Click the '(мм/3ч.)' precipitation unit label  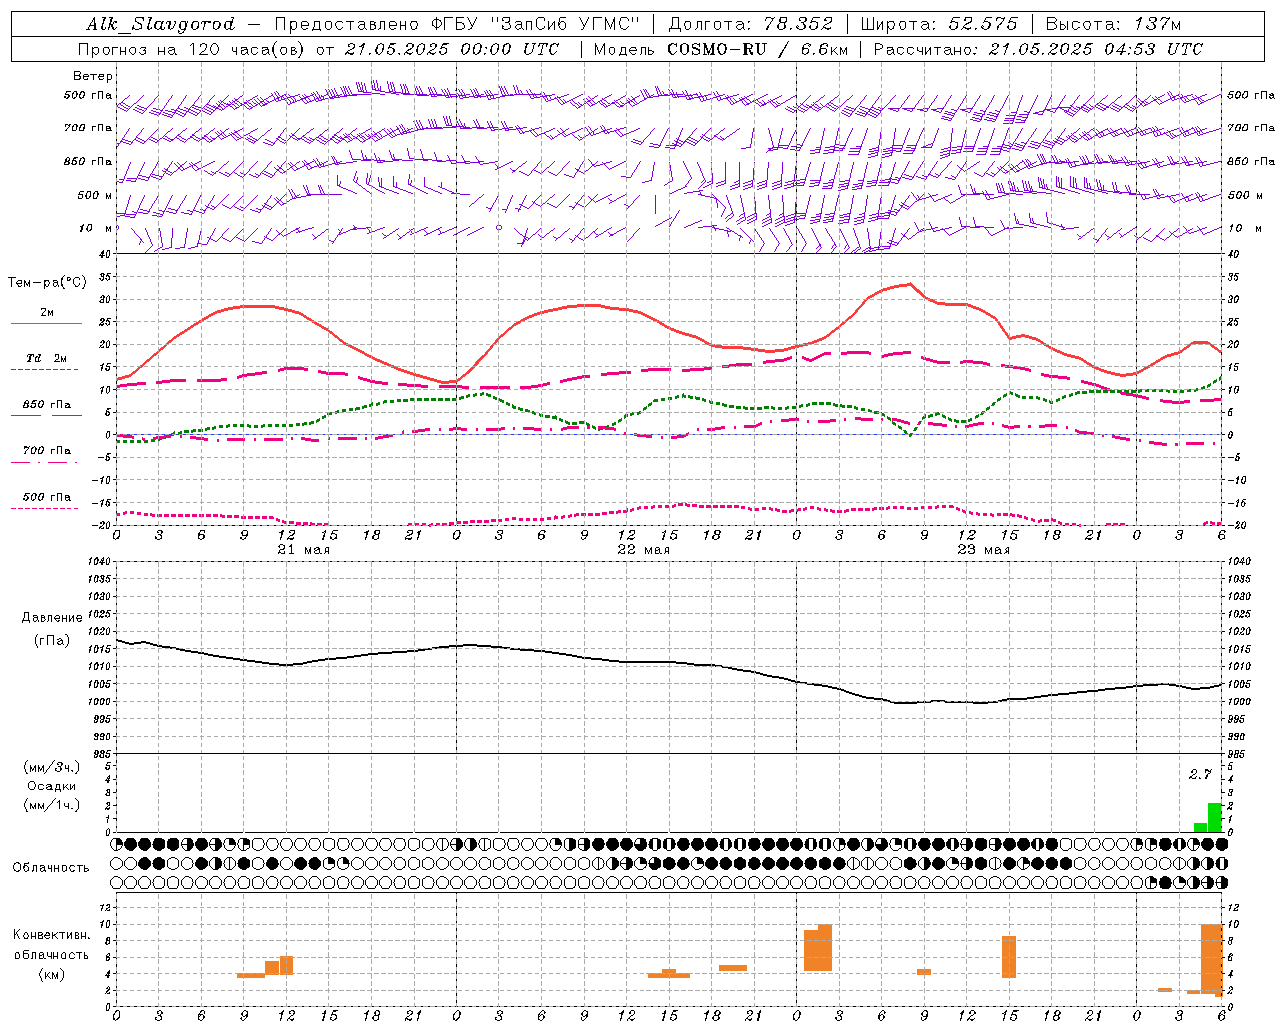coord(52,767)
